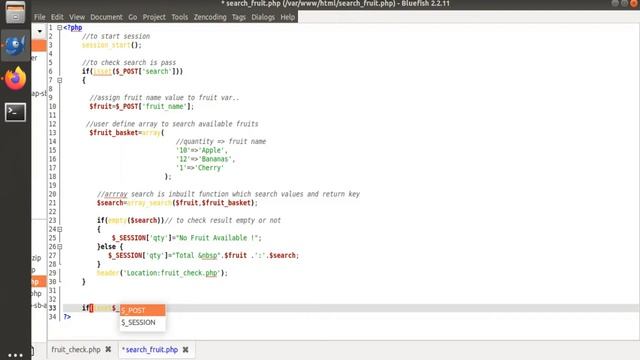This screenshot has height=360, width=640.
Task: Click line number 33 in gutter
Action: tap(52, 308)
